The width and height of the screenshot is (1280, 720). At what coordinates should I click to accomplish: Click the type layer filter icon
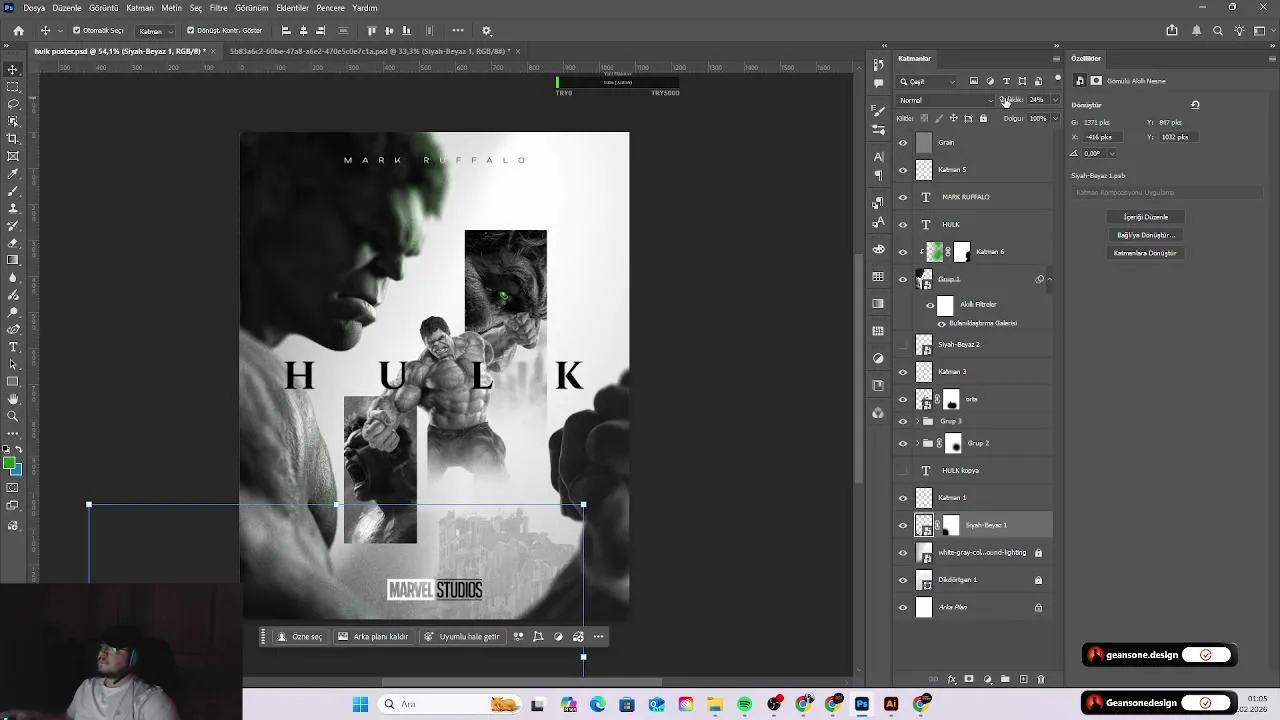click(1006, 81)
